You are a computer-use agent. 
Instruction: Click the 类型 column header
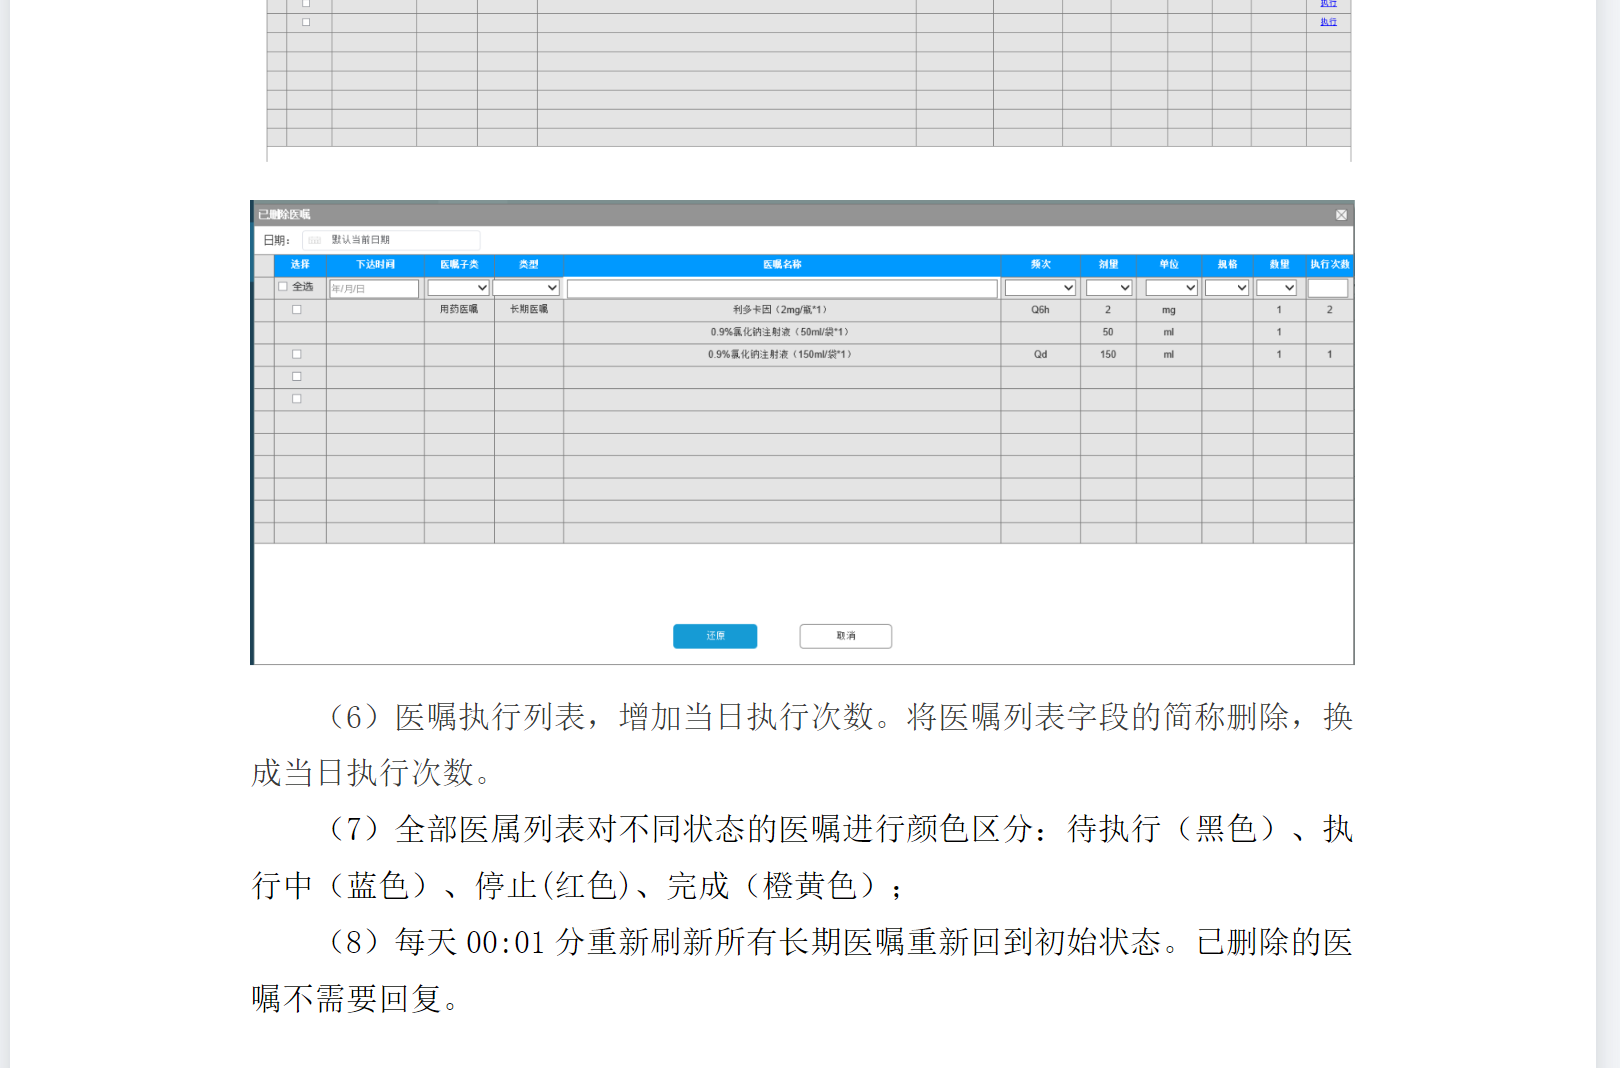(528, 265)
